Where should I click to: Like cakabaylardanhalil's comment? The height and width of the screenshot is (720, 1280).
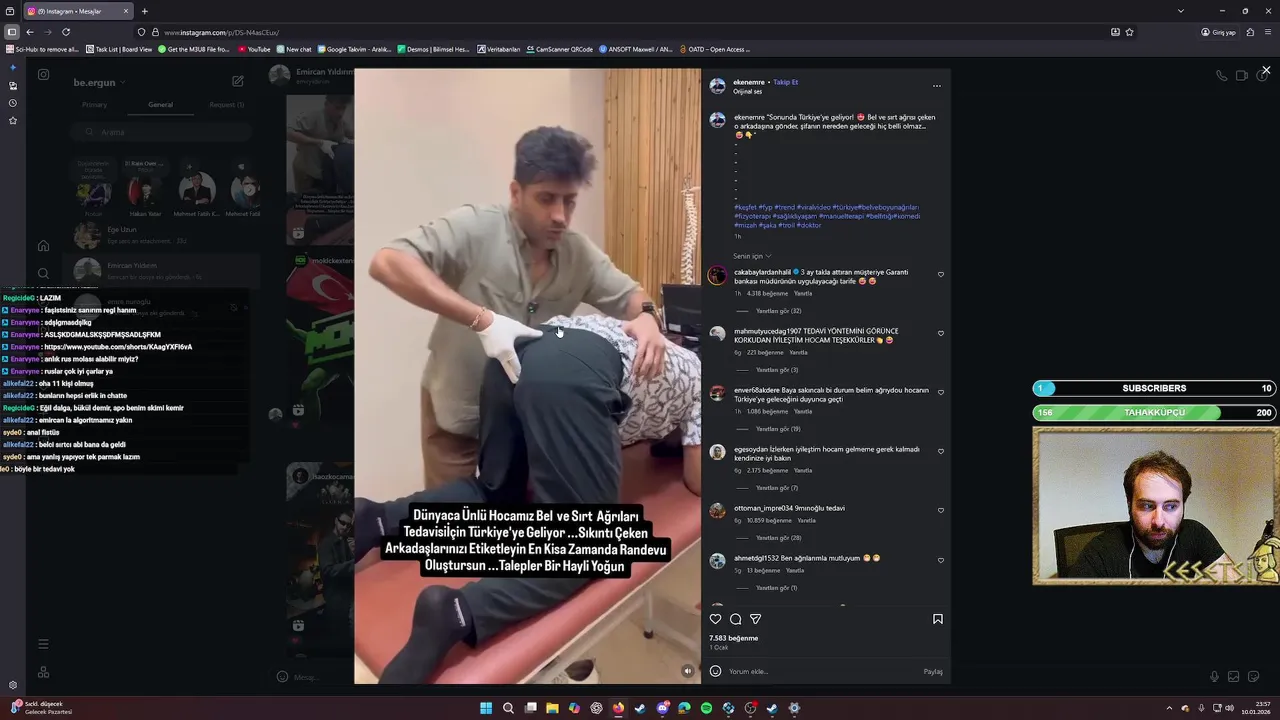940,274
